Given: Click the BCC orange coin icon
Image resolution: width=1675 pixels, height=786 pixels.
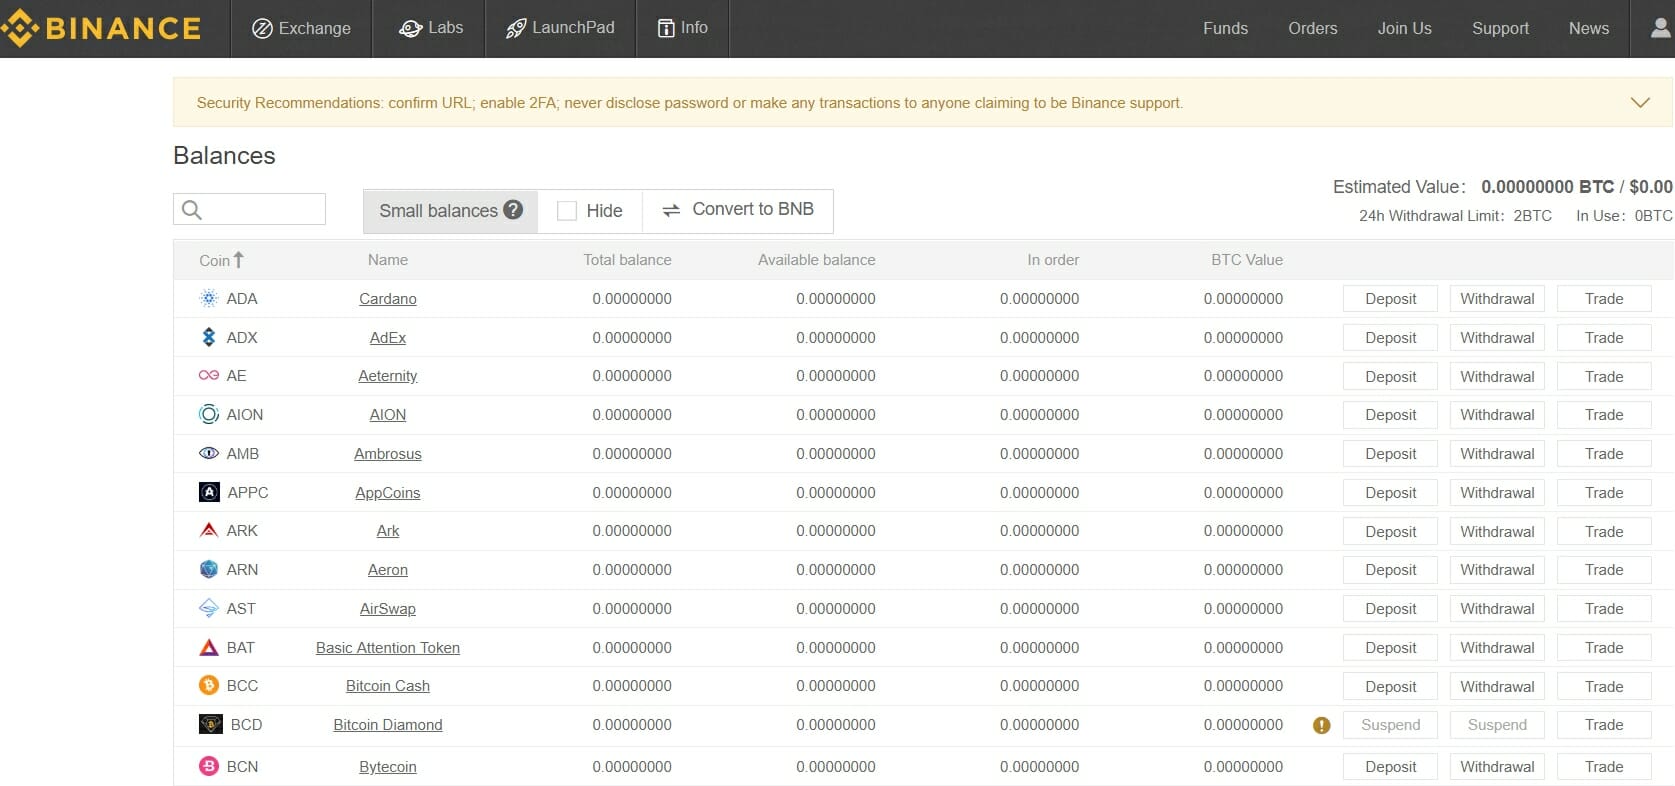Looking at the screenshot, I should tap(208, 685).
